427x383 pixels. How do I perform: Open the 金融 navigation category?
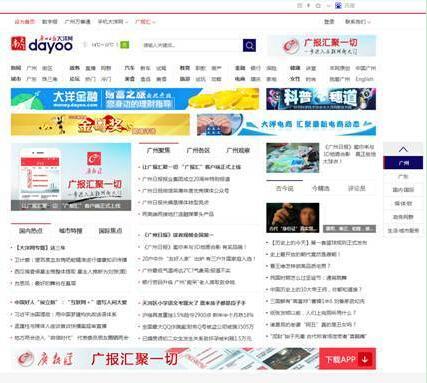point(240,68)
